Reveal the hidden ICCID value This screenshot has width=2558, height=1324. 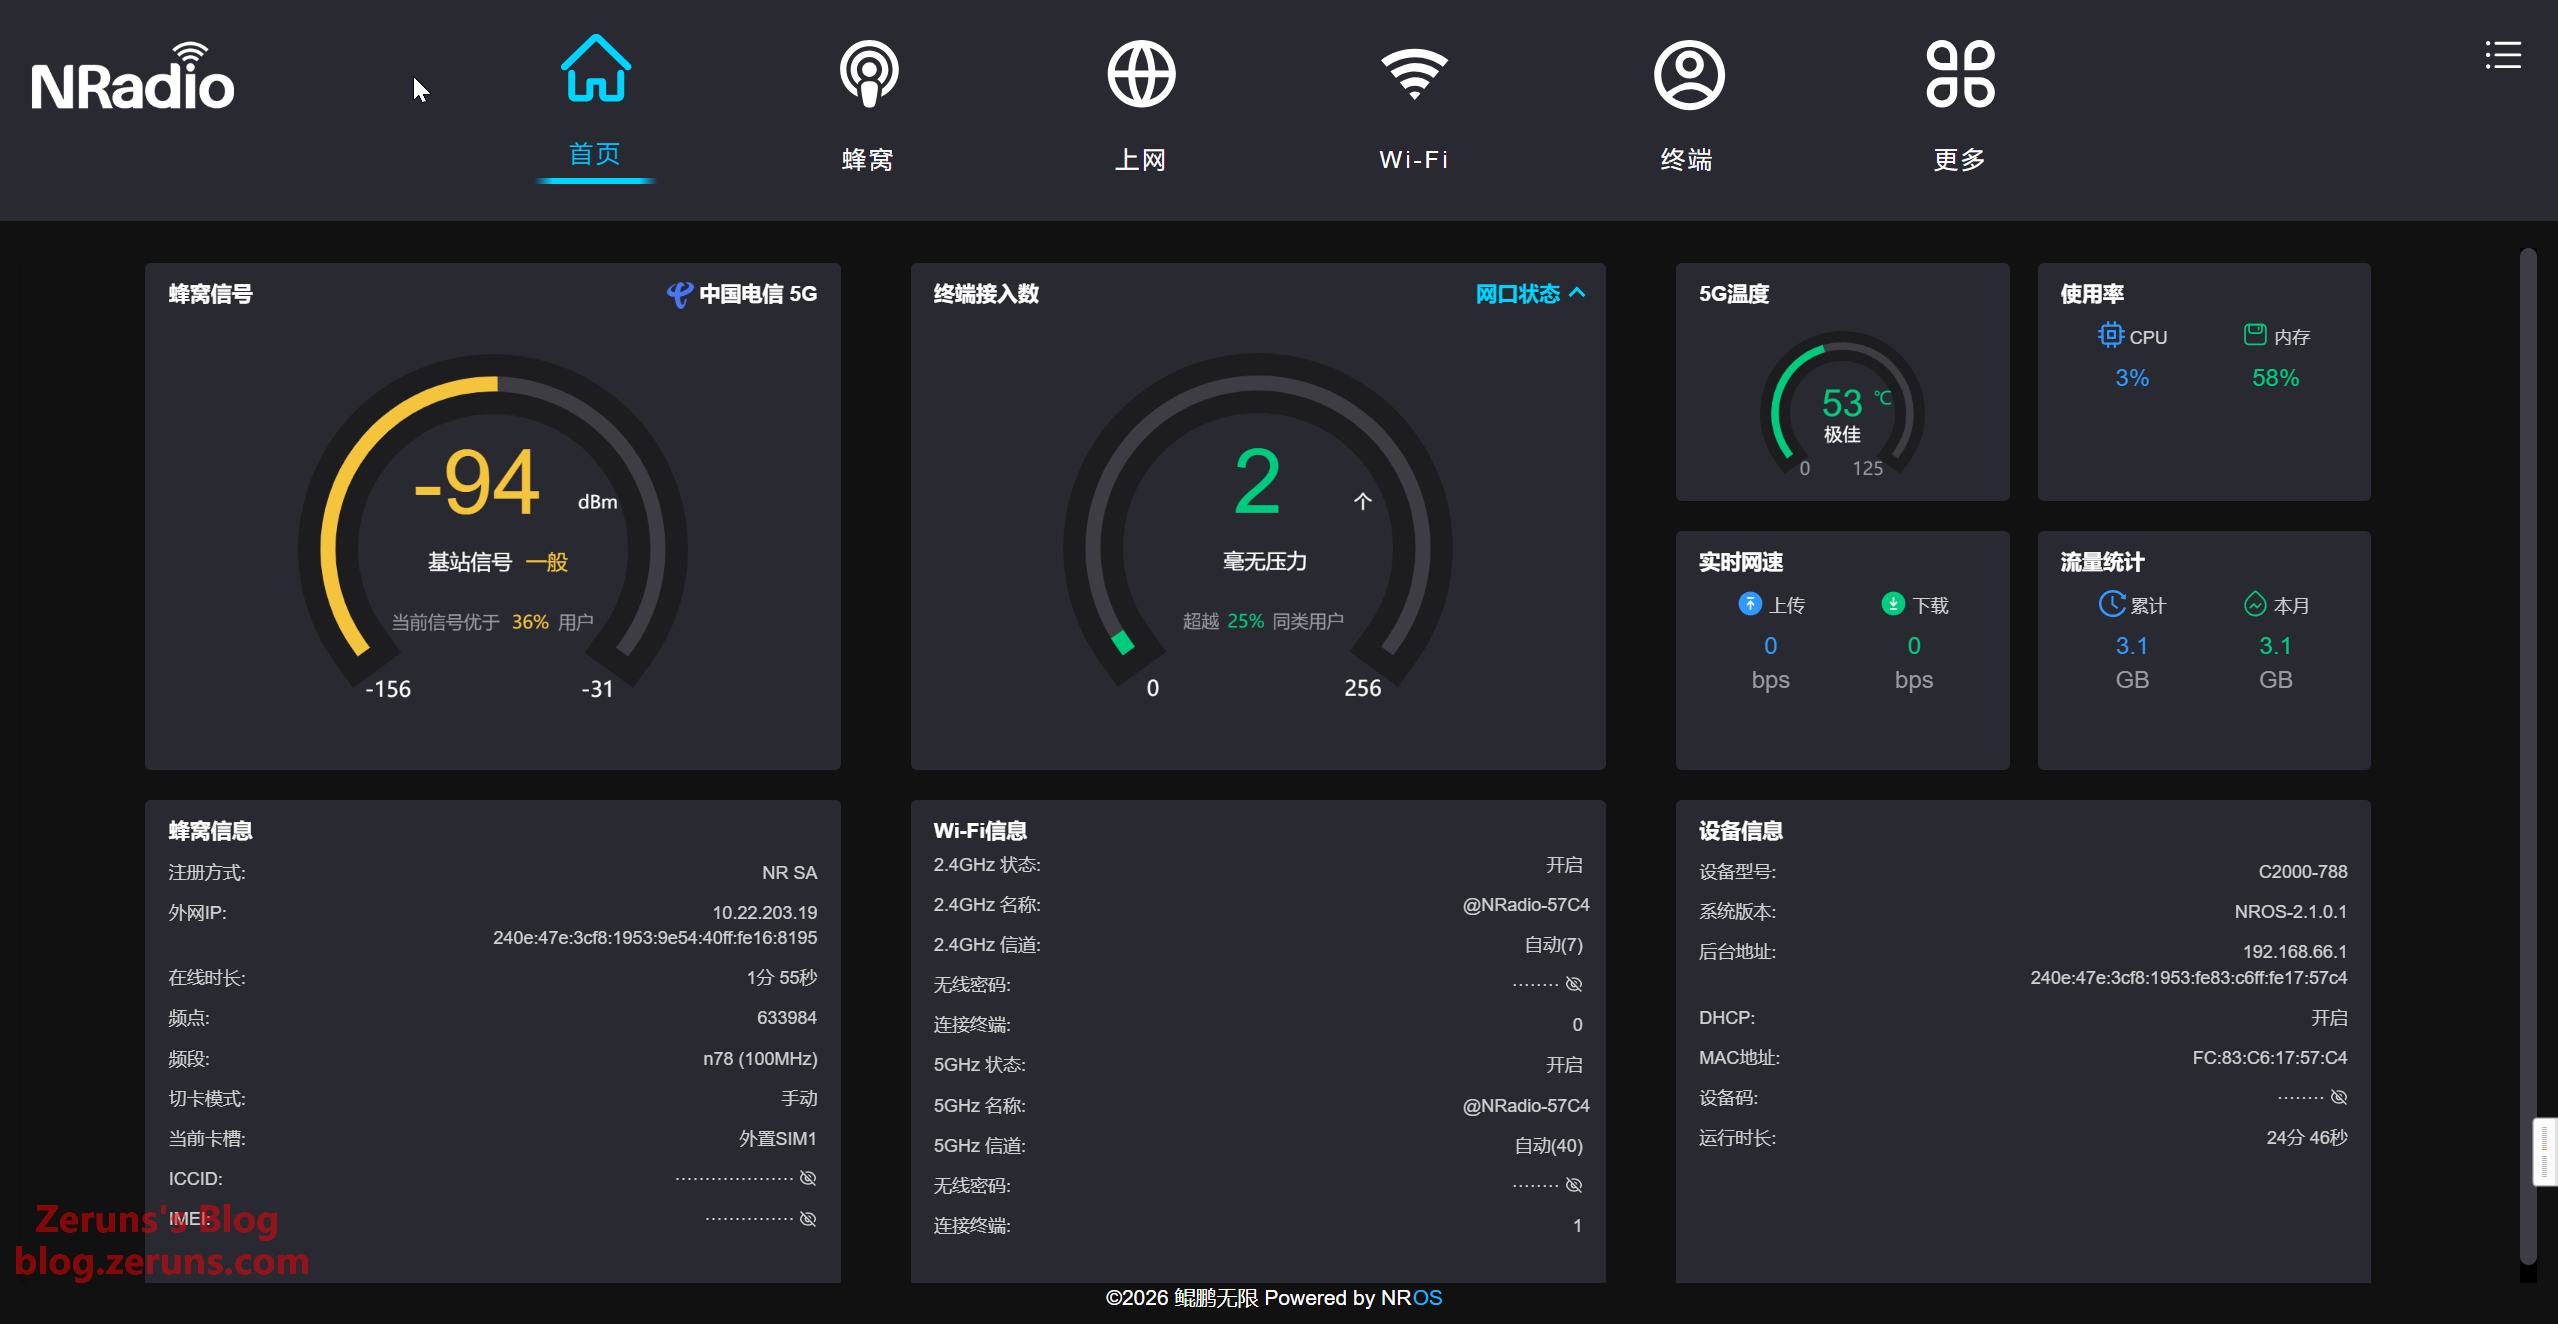[x=808, y=1178]
